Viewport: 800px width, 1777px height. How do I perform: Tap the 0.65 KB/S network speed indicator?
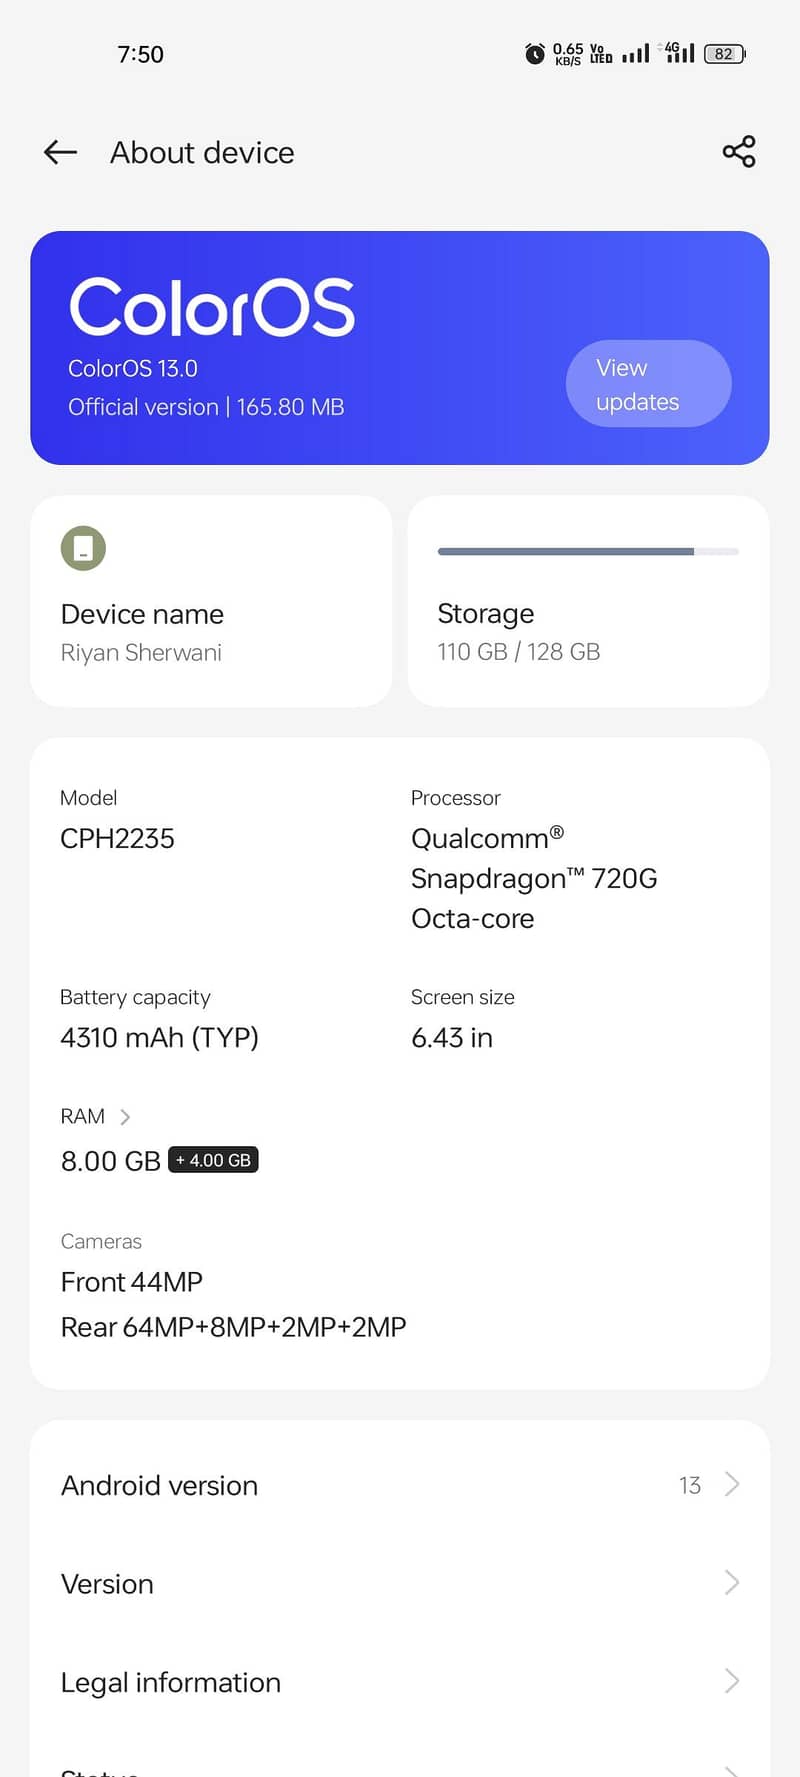click(568, 54)
